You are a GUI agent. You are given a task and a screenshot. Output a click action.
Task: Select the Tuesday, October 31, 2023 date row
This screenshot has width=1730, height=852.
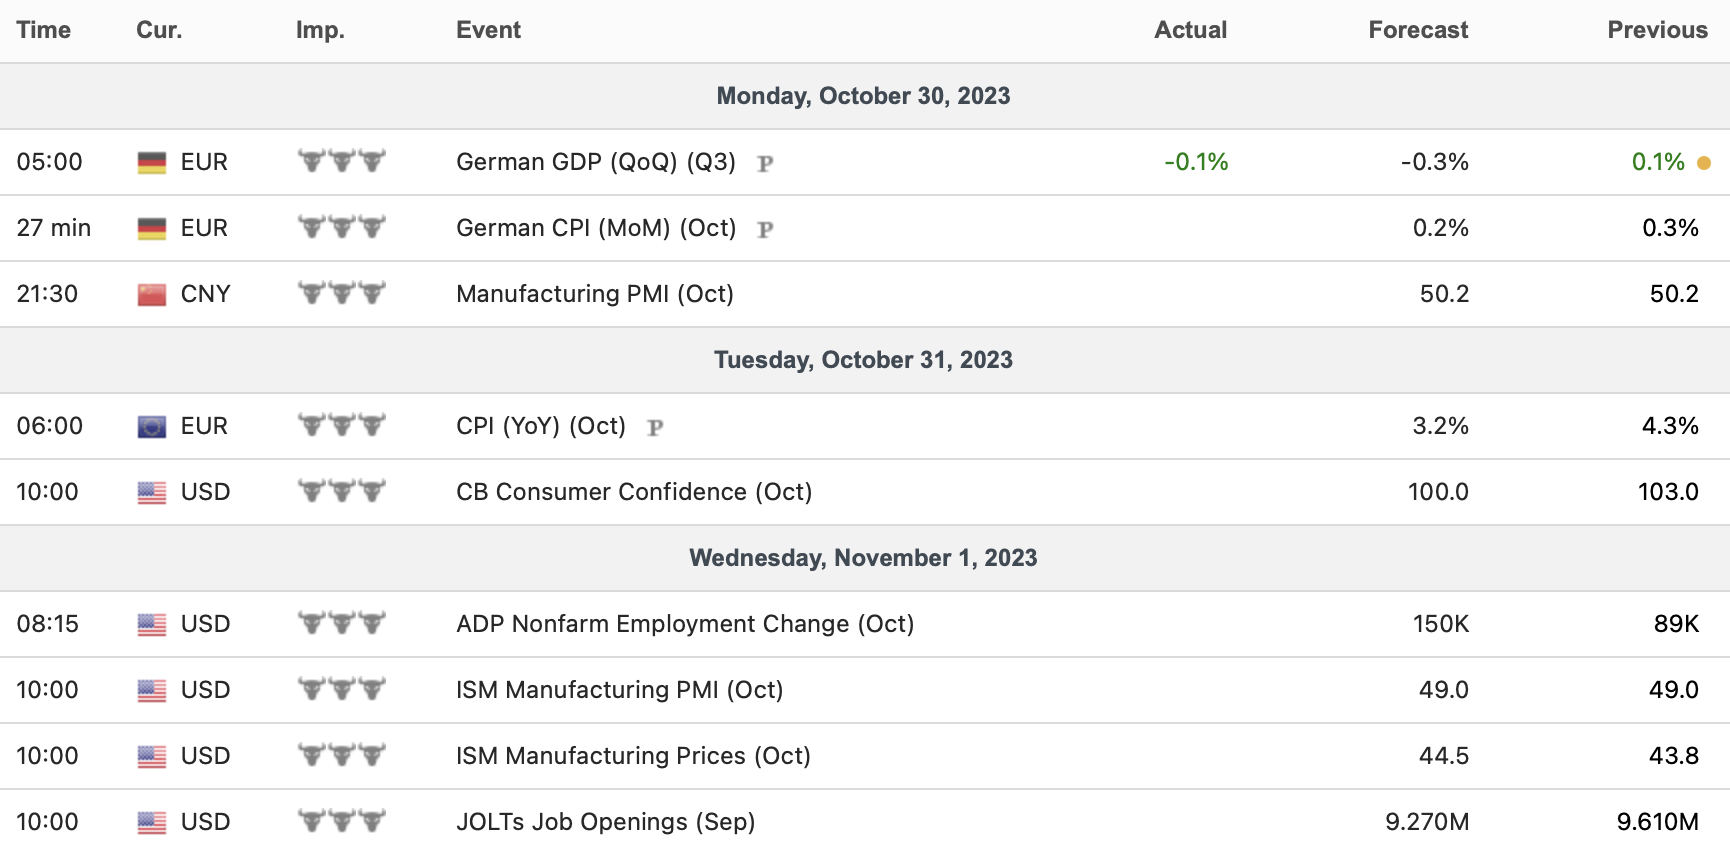863,360
